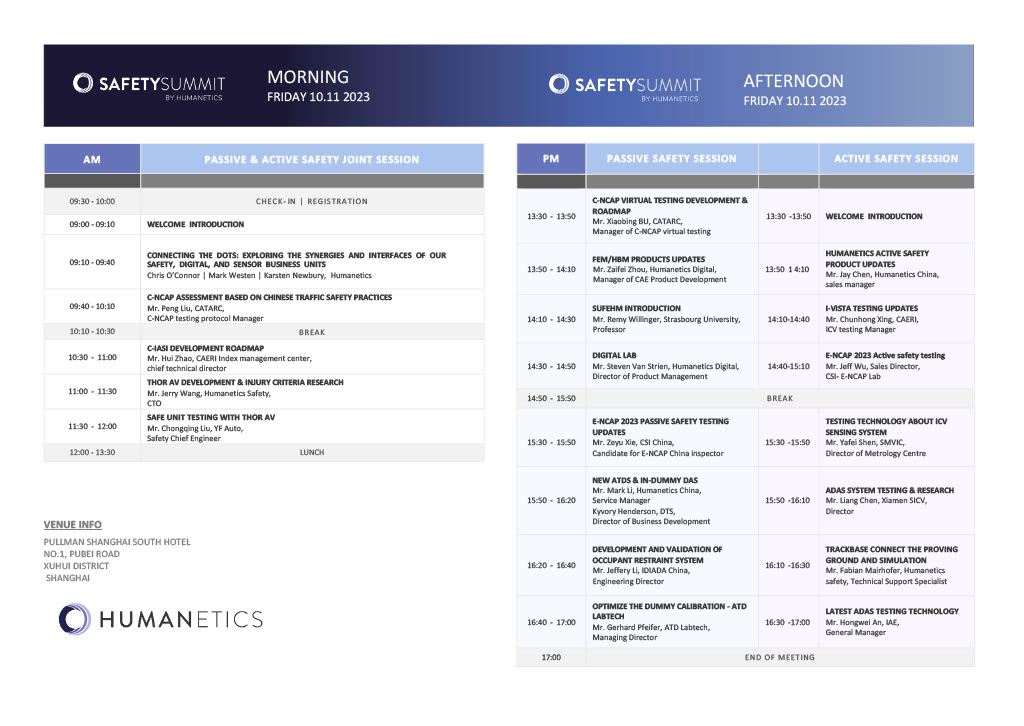Click Welcome Introduction in Active Safety column

click(874, 216)
